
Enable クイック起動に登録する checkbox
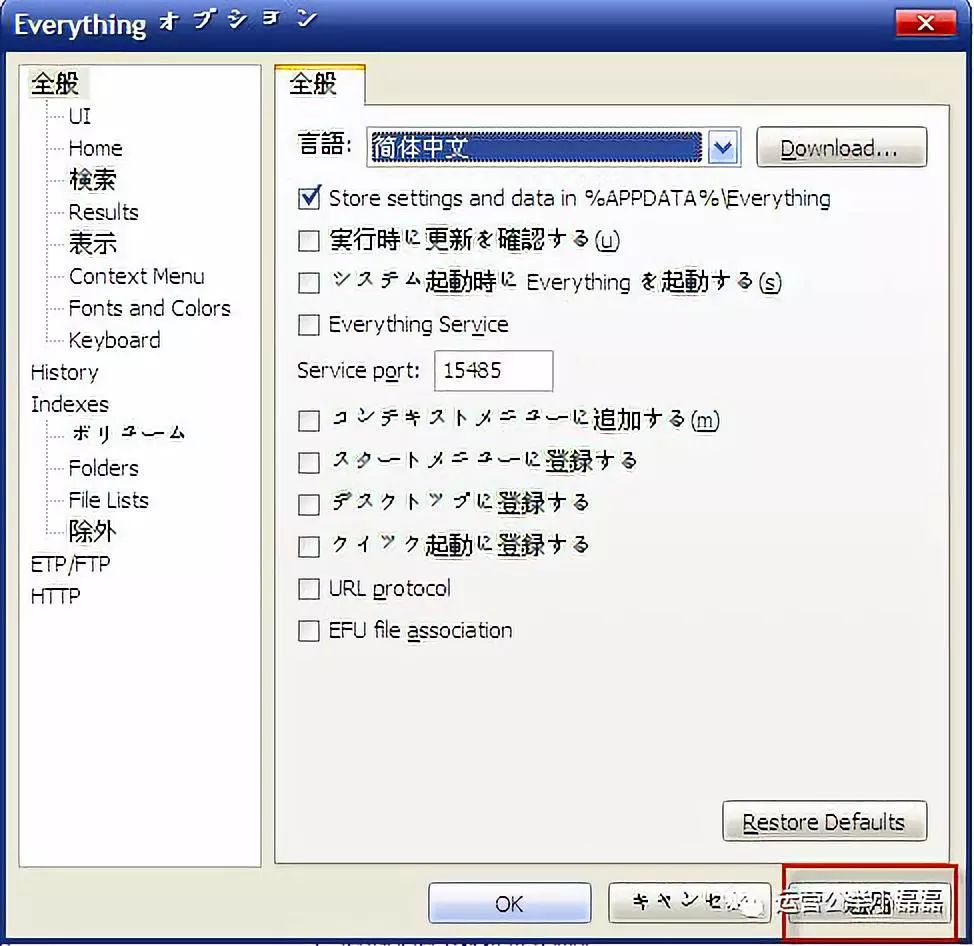pos(309,547)
